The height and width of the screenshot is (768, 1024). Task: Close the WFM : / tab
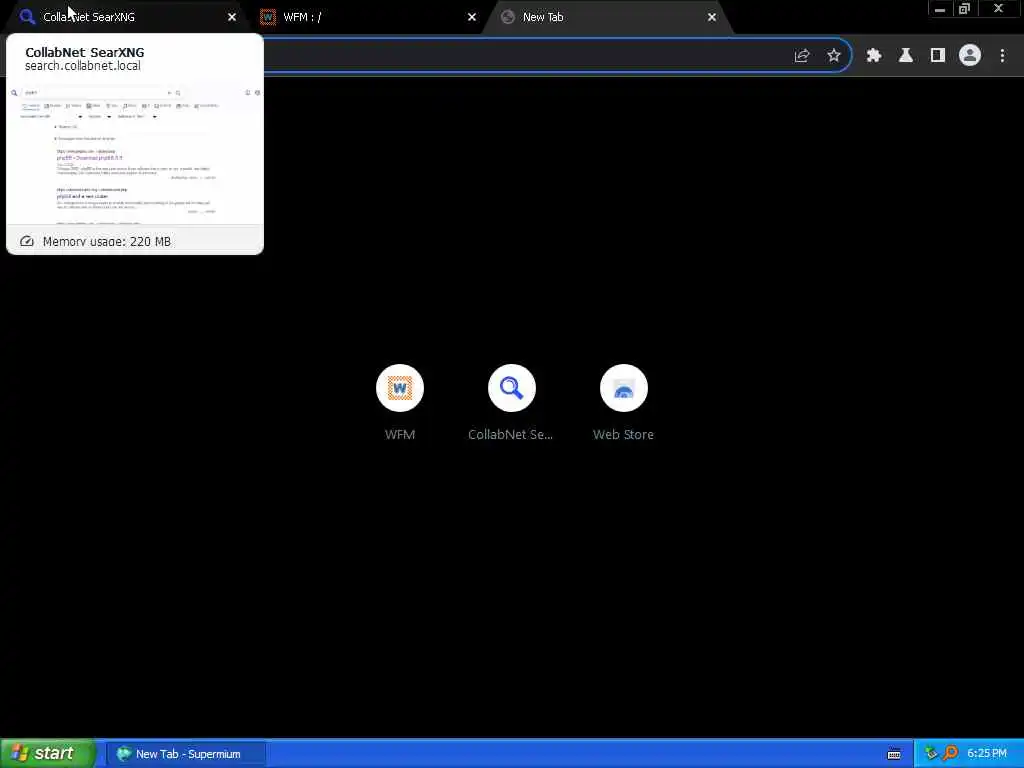pos(472,17)
